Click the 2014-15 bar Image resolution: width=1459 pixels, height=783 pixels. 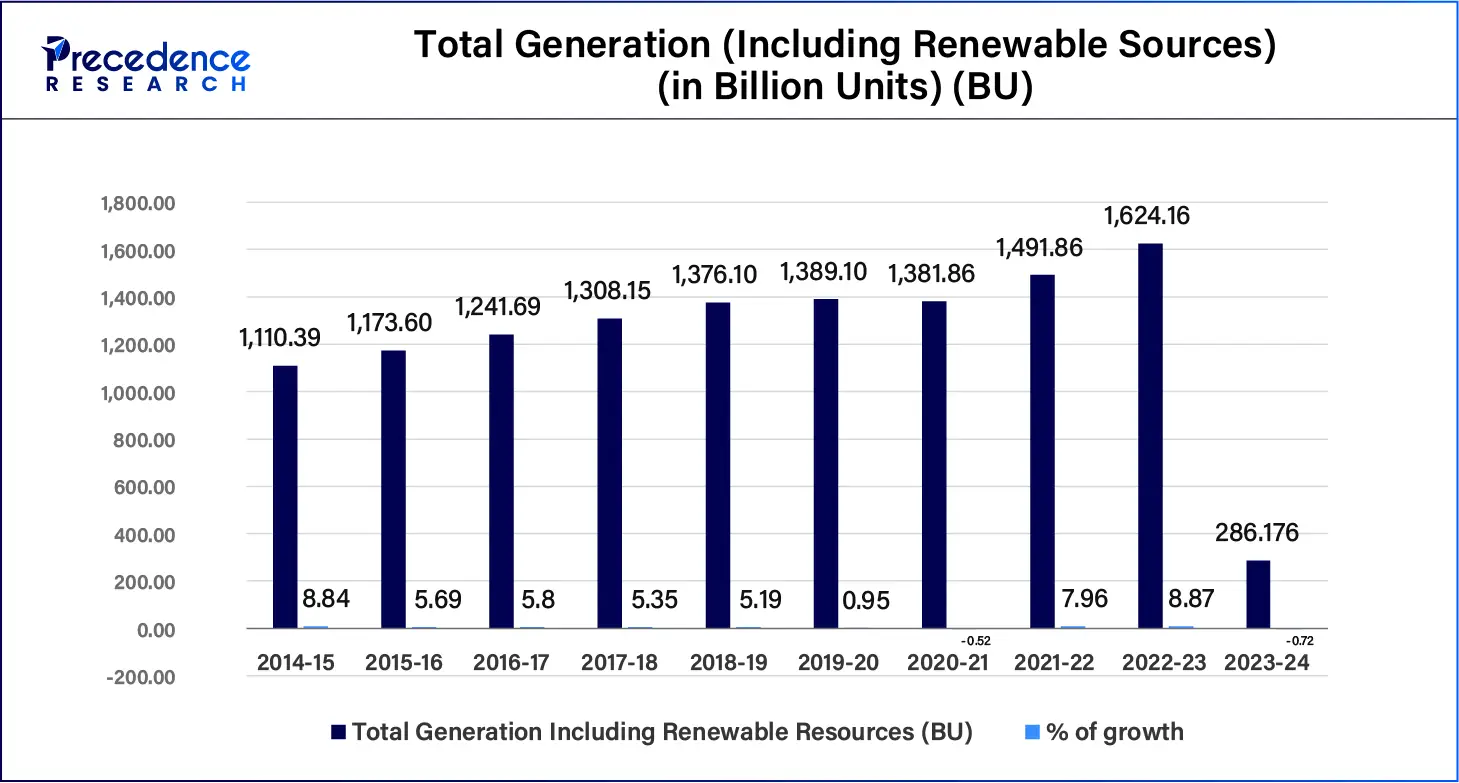285,497
